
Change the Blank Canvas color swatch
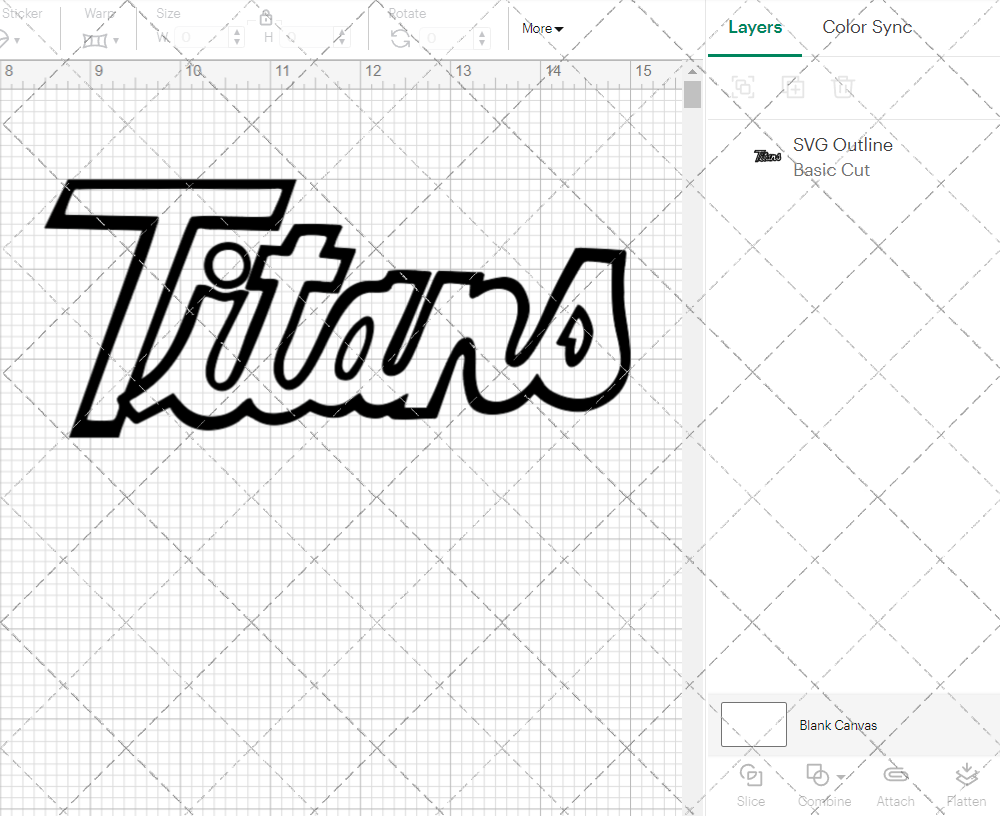(x=753, y=725)
